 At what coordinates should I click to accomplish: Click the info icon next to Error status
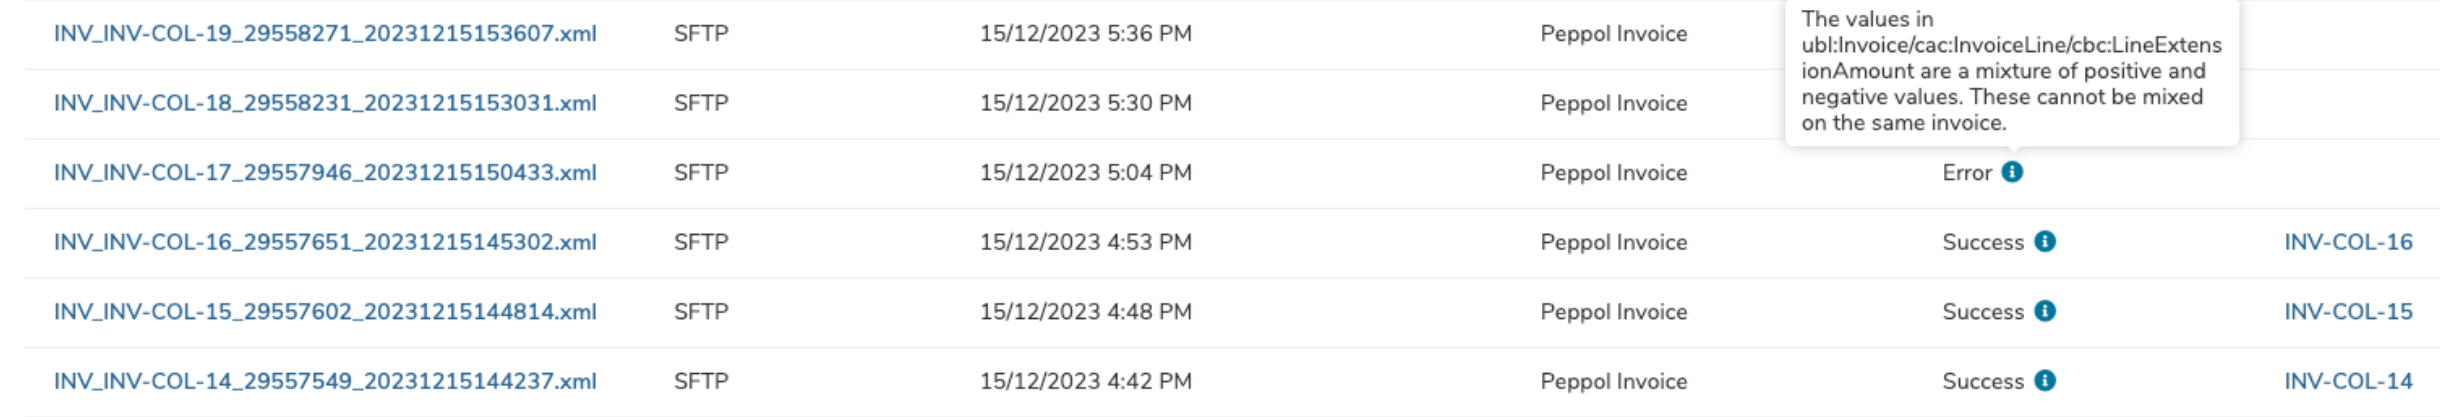2012,172
